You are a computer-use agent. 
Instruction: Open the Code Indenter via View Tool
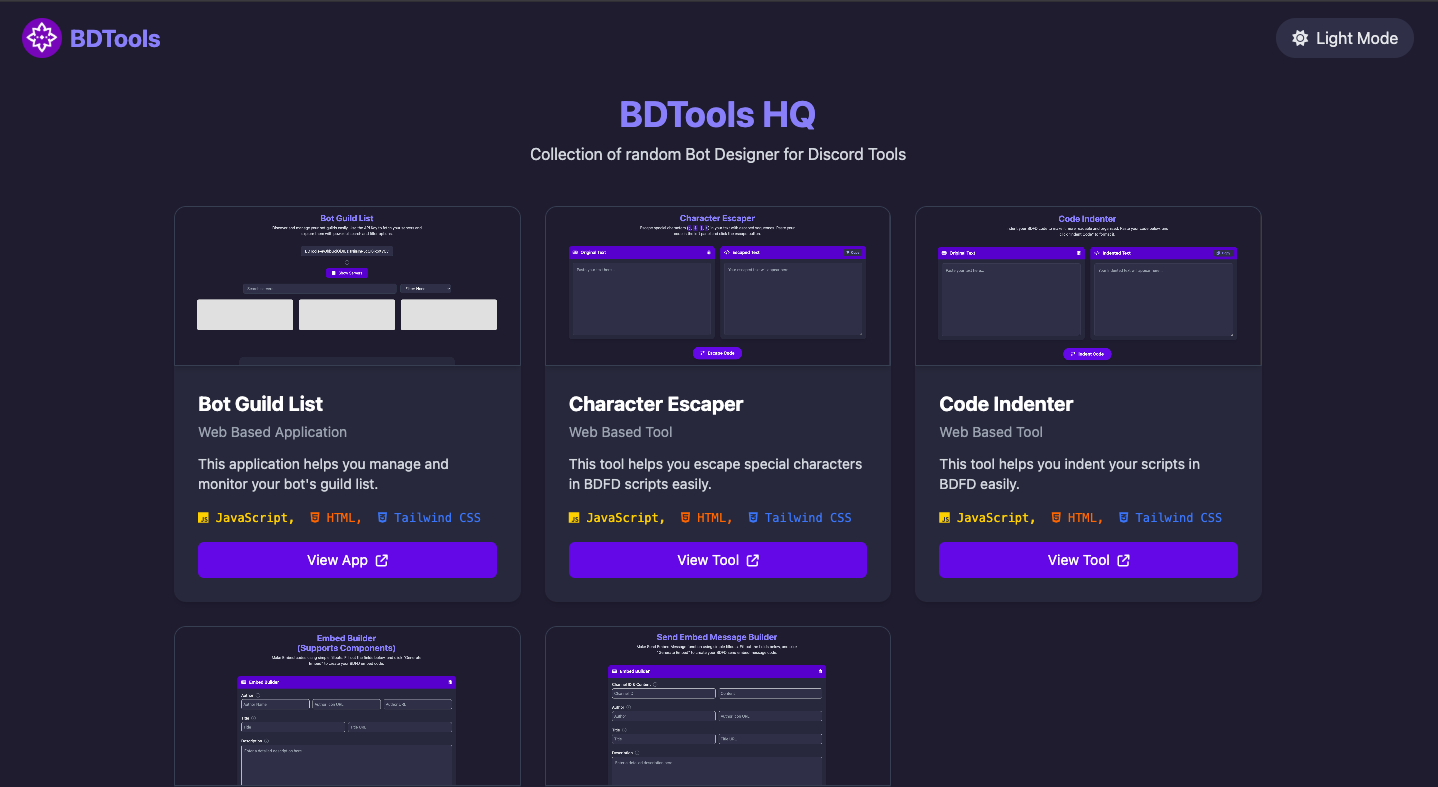[1088, 560]
